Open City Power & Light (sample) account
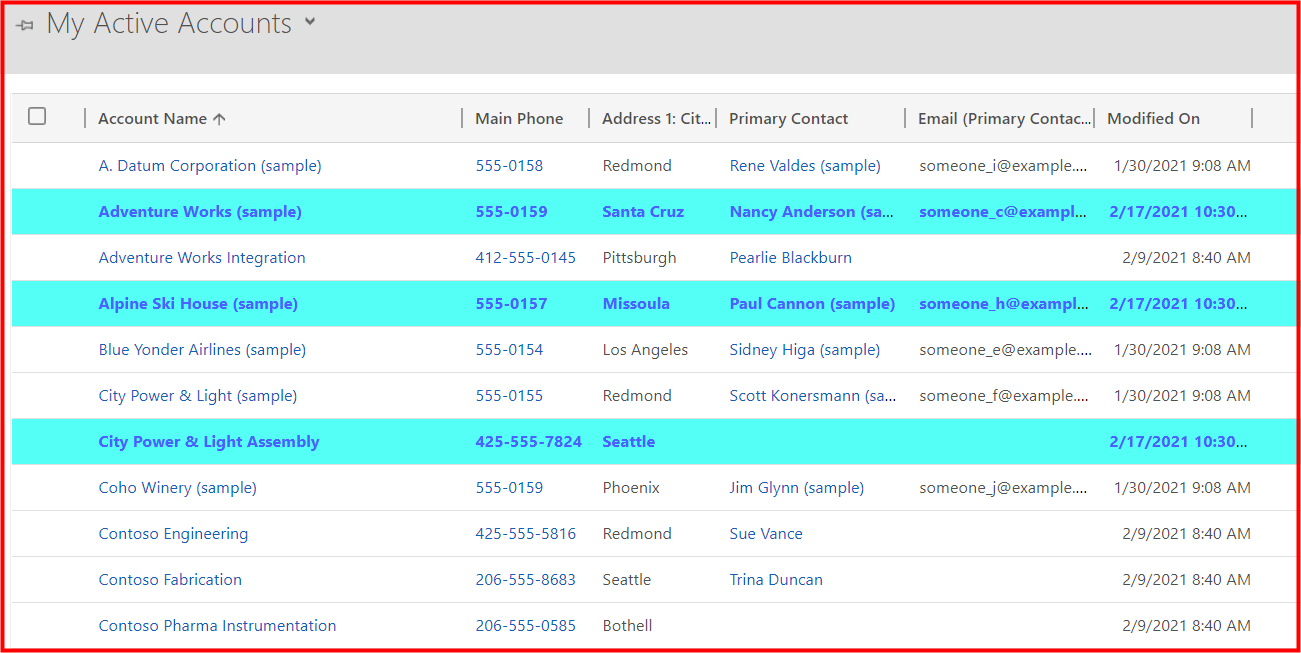Screen dimensions: 1301x653 198,396
